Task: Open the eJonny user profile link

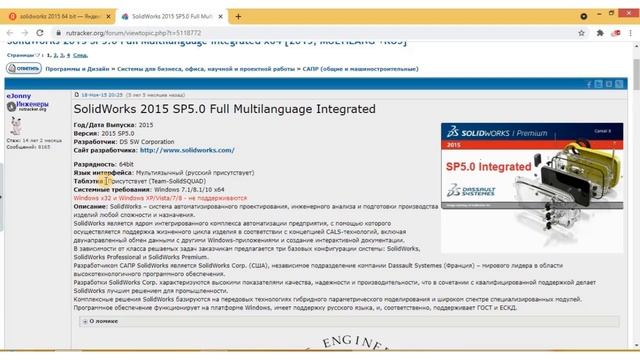Action: [x=19, y=96]
